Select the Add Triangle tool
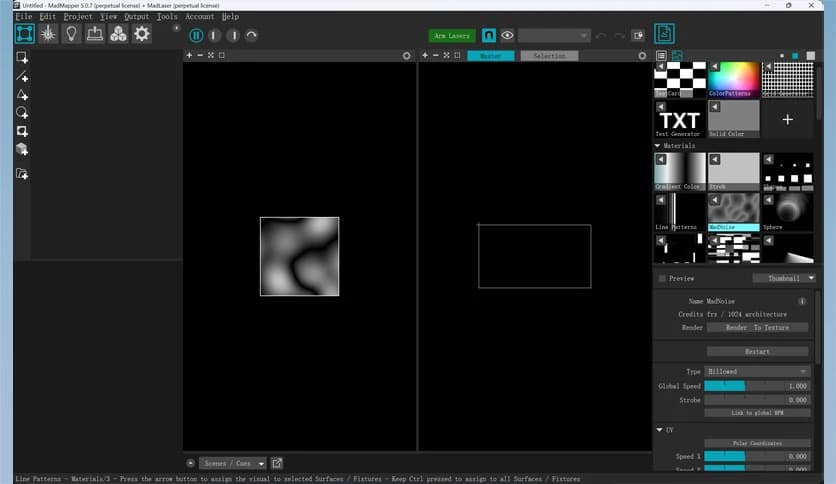 point(22,95)
